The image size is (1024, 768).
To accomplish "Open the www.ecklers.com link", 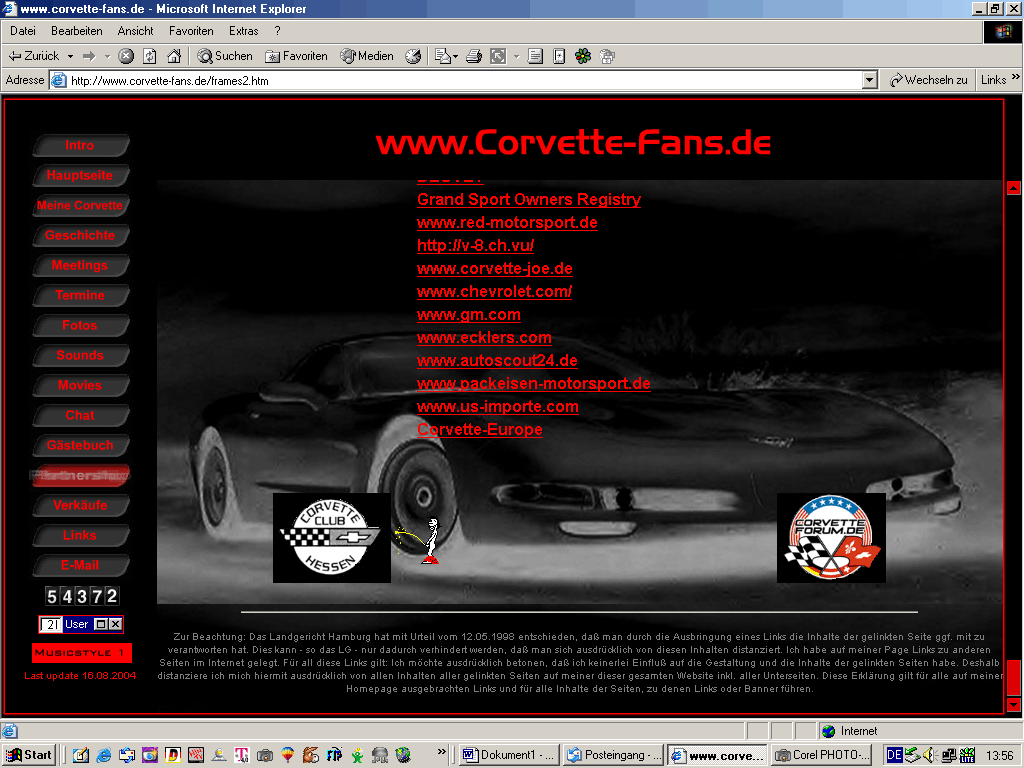I will pyautogui.click(x=485, y=338).
